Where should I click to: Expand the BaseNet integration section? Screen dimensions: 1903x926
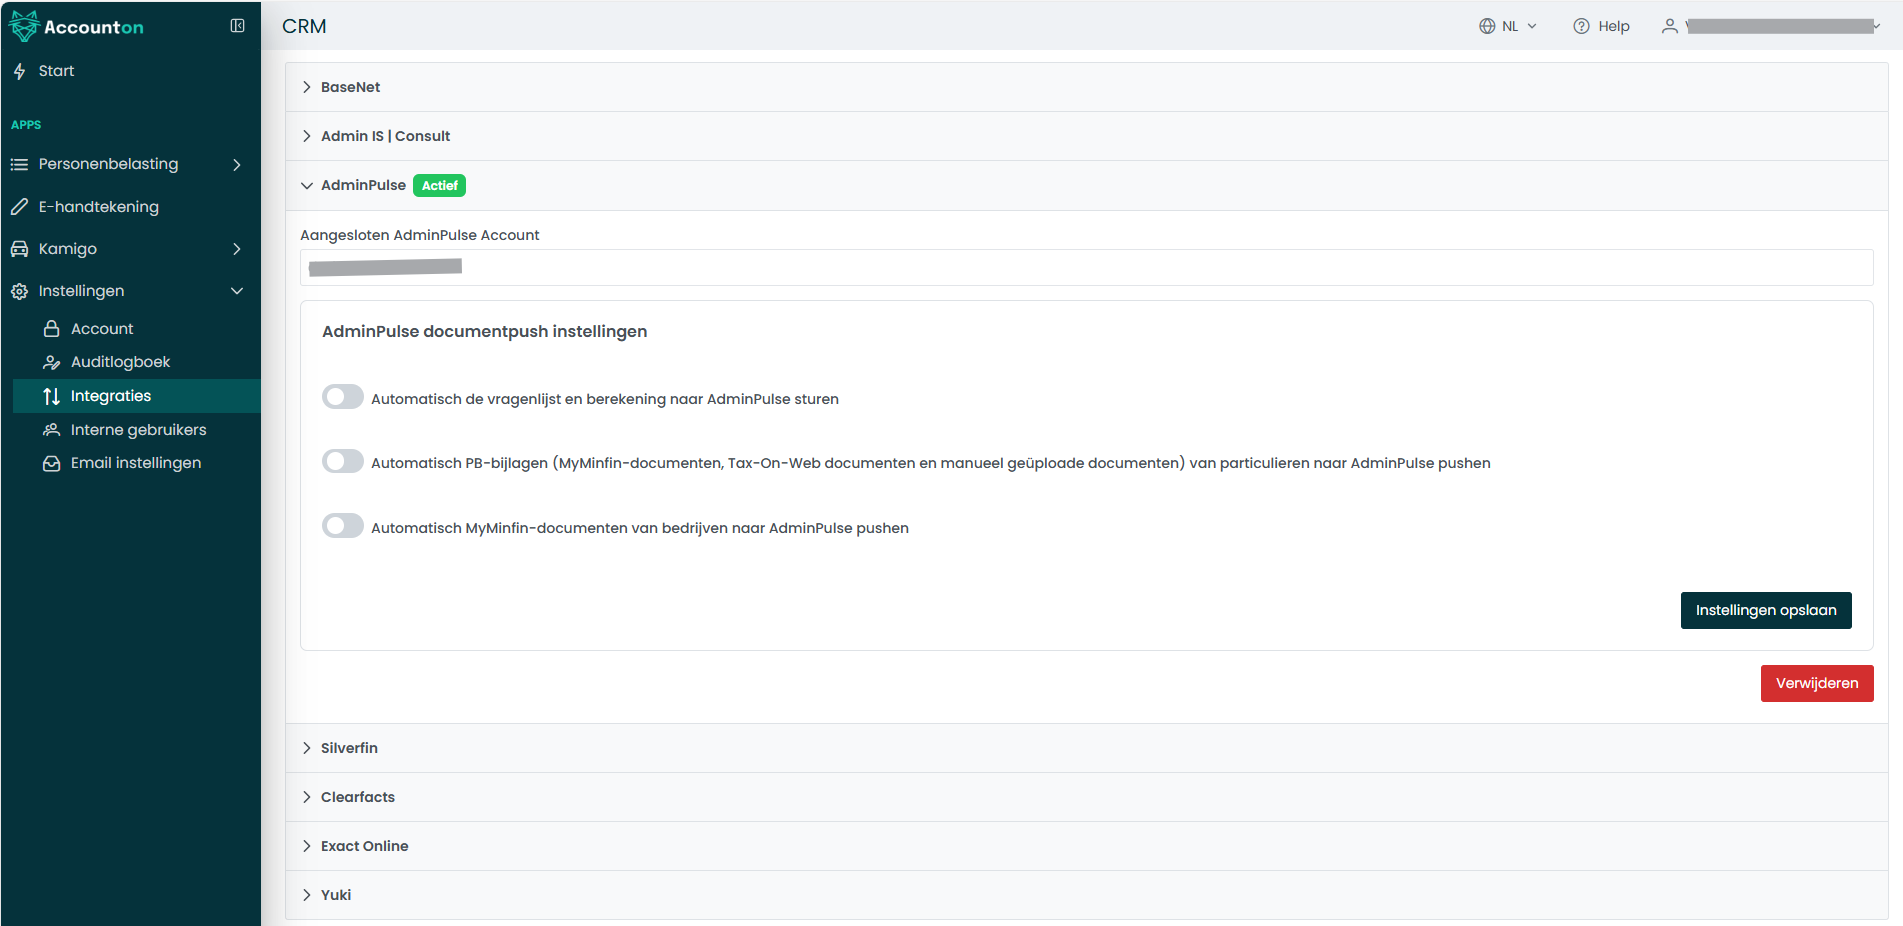1086,87
